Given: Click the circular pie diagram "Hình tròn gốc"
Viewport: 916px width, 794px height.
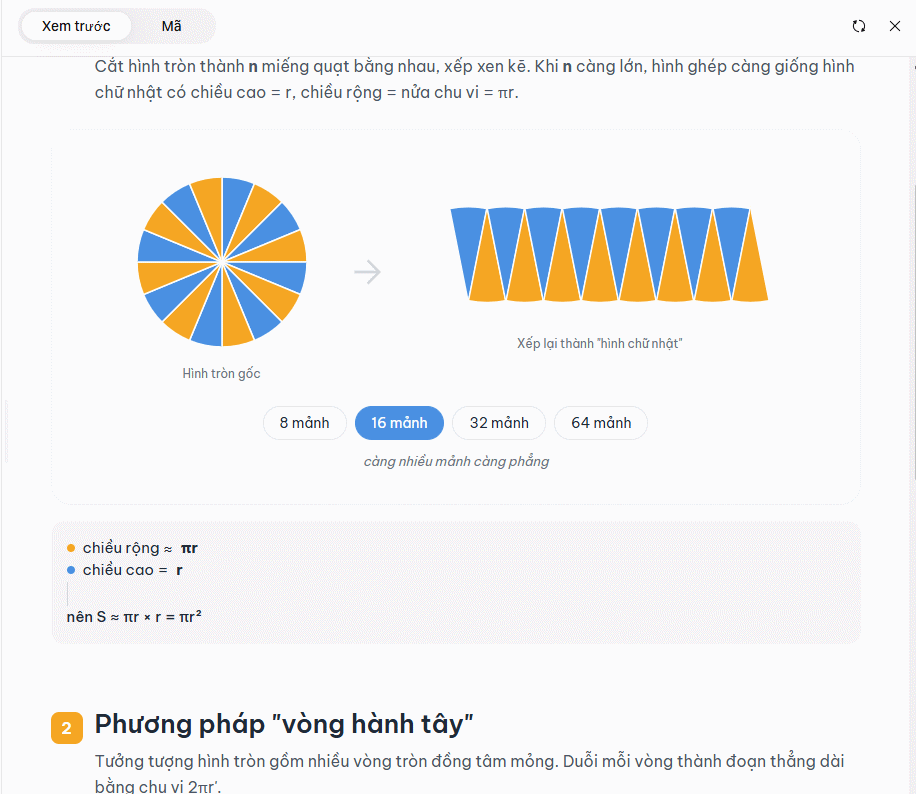Looking at the screenshot, I should click(x=222, y=262).
